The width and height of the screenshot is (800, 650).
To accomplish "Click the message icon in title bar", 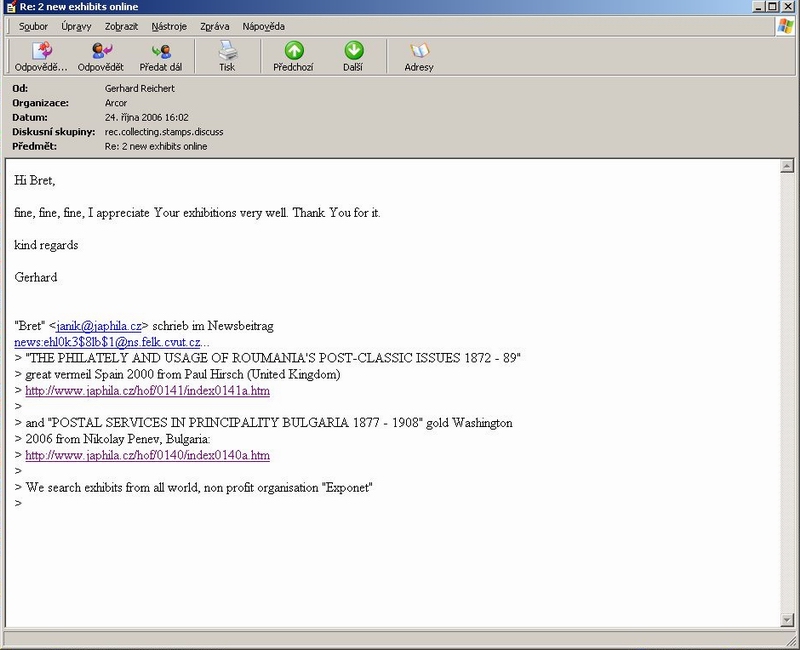I will tap(10, 7).
